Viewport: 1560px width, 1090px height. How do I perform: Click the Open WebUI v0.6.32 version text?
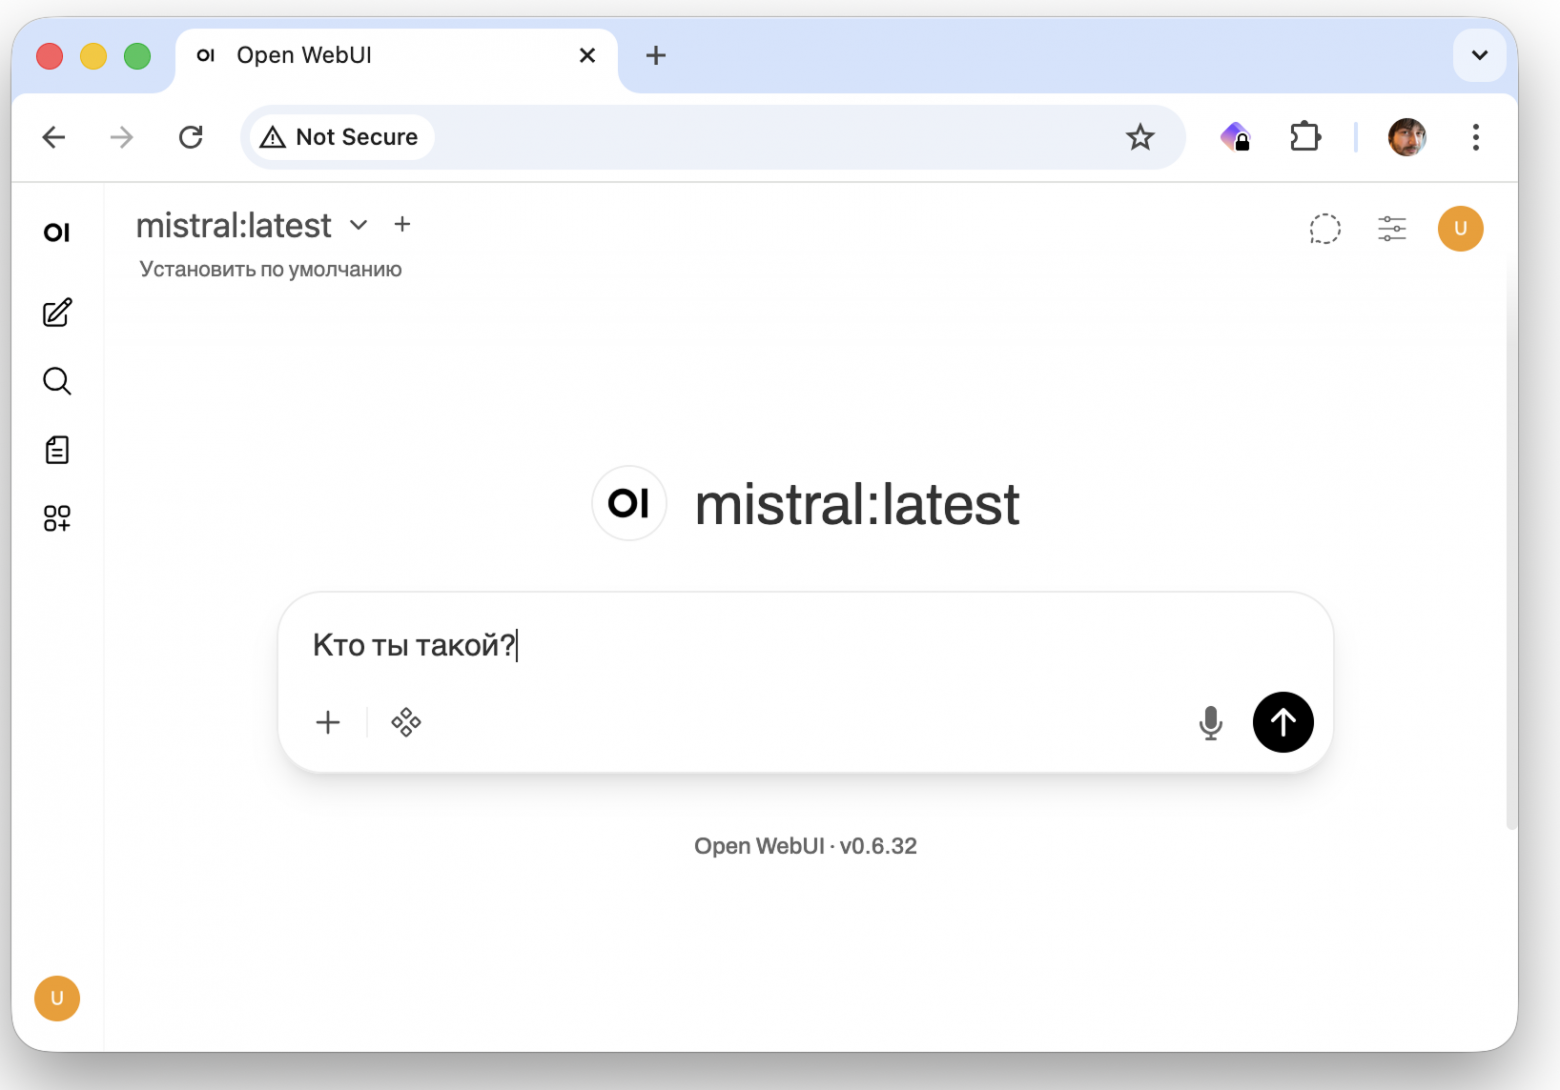(x=806, y=846)
